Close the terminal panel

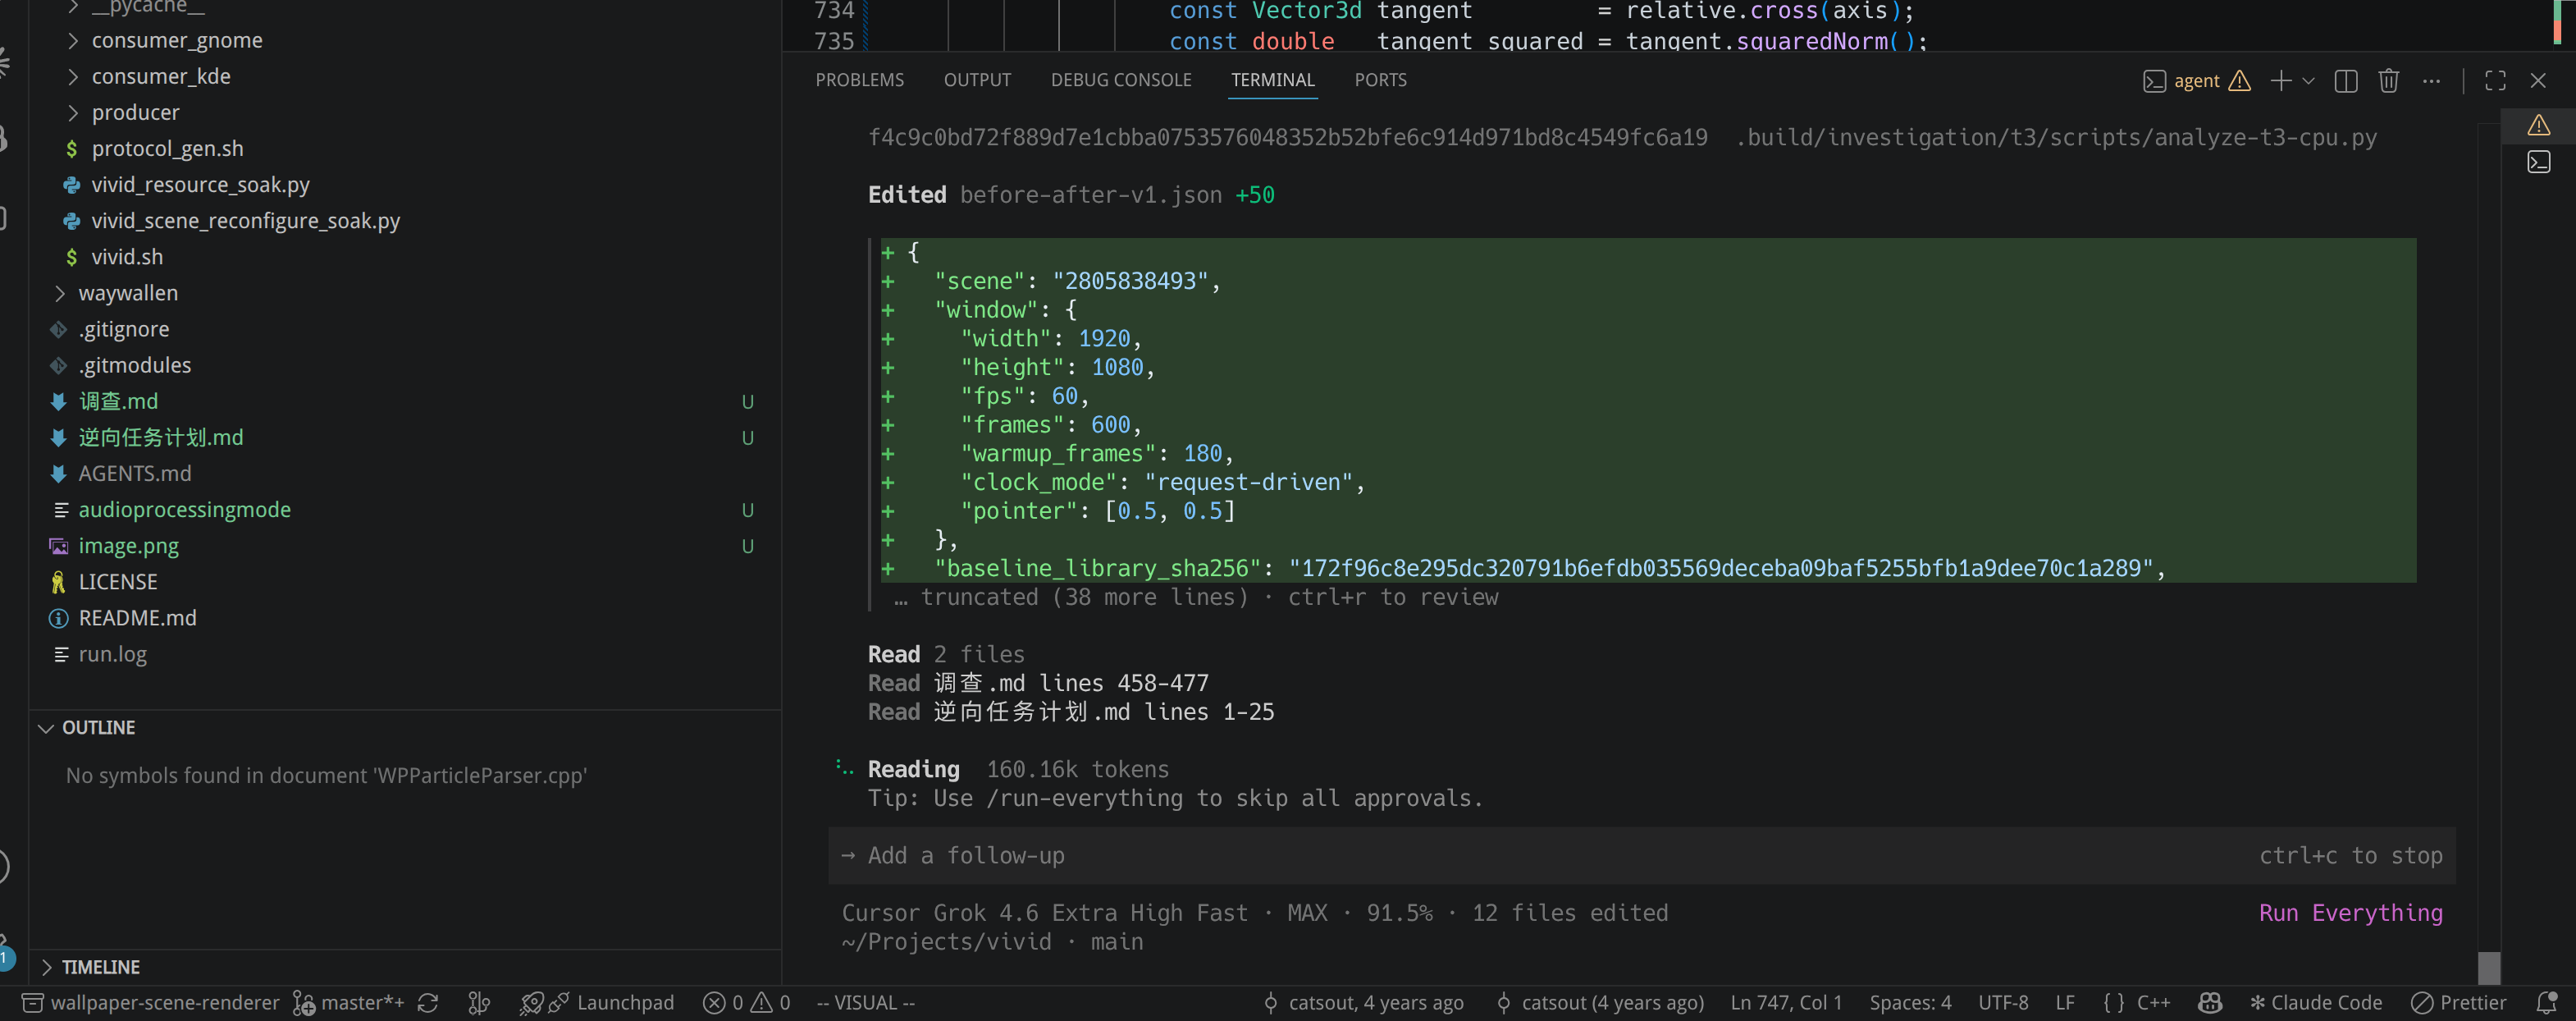point(2538,81)
